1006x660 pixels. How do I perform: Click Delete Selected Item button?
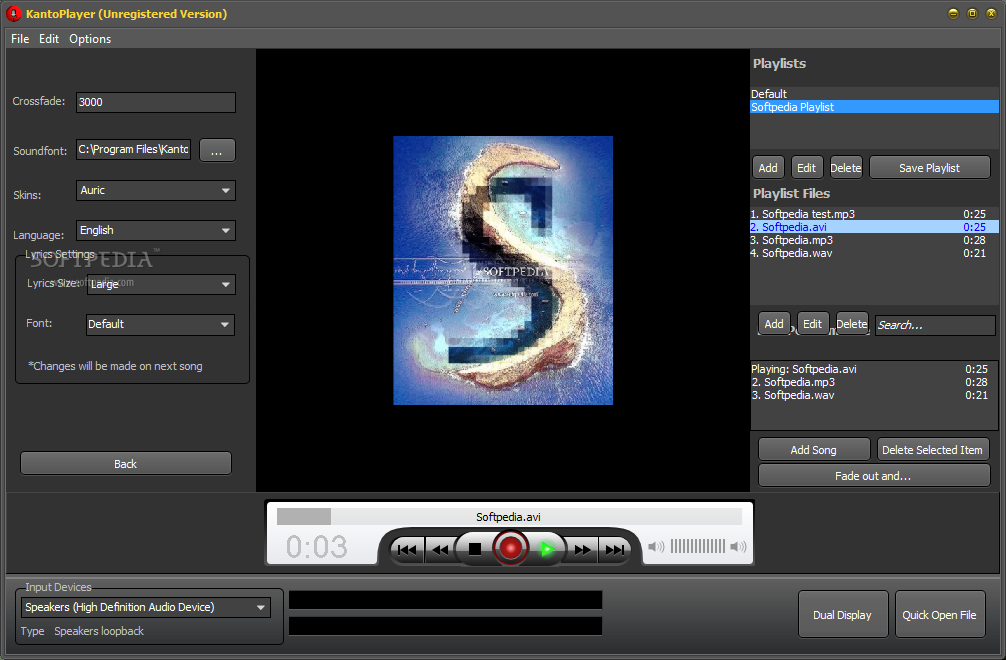coord(932,450)
